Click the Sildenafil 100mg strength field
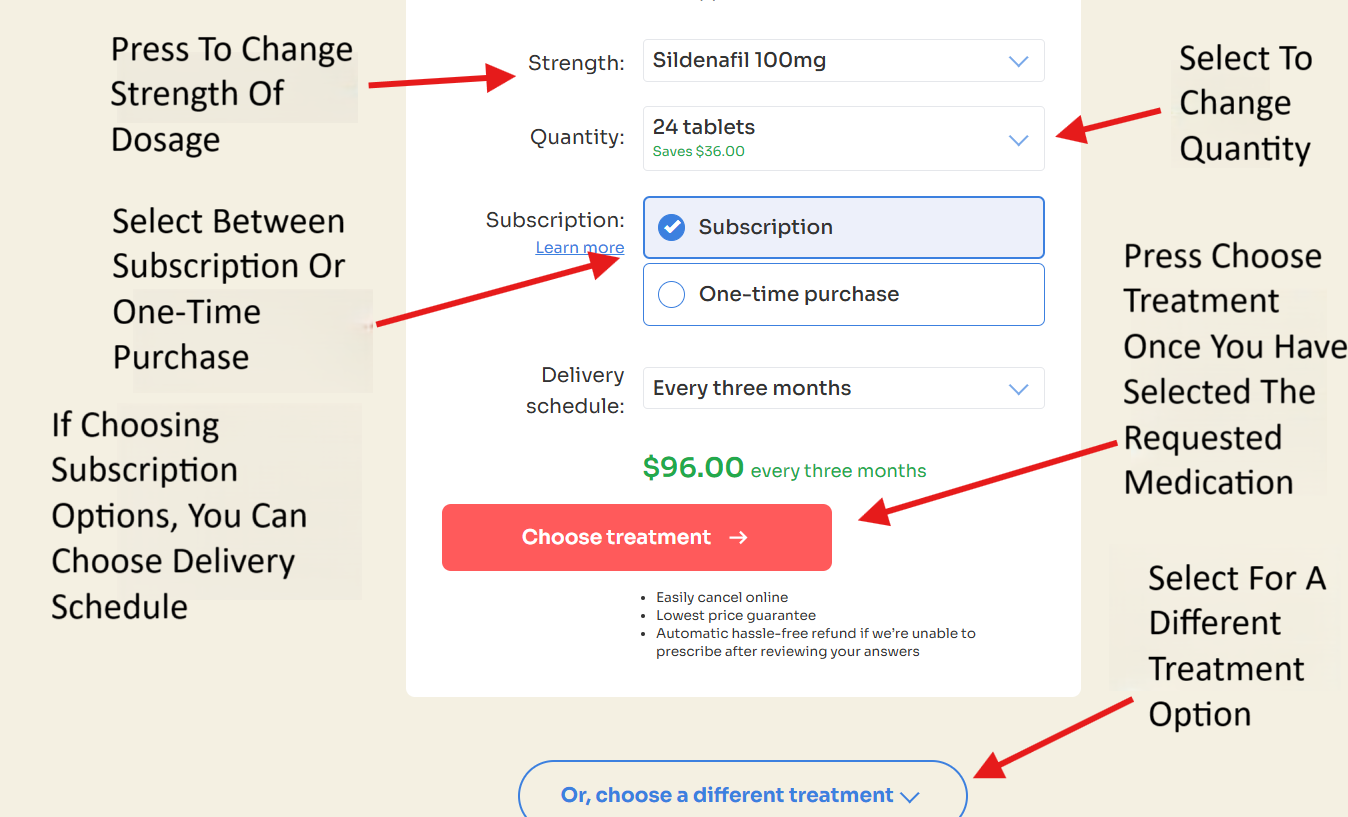1348x817 pixels. (740, 61)
